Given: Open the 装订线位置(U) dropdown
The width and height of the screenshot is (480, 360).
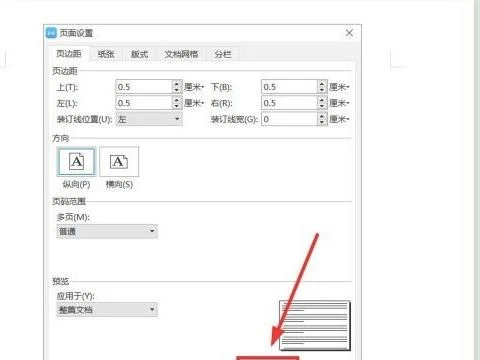Looking at the screenshot, I should (149, 119).
